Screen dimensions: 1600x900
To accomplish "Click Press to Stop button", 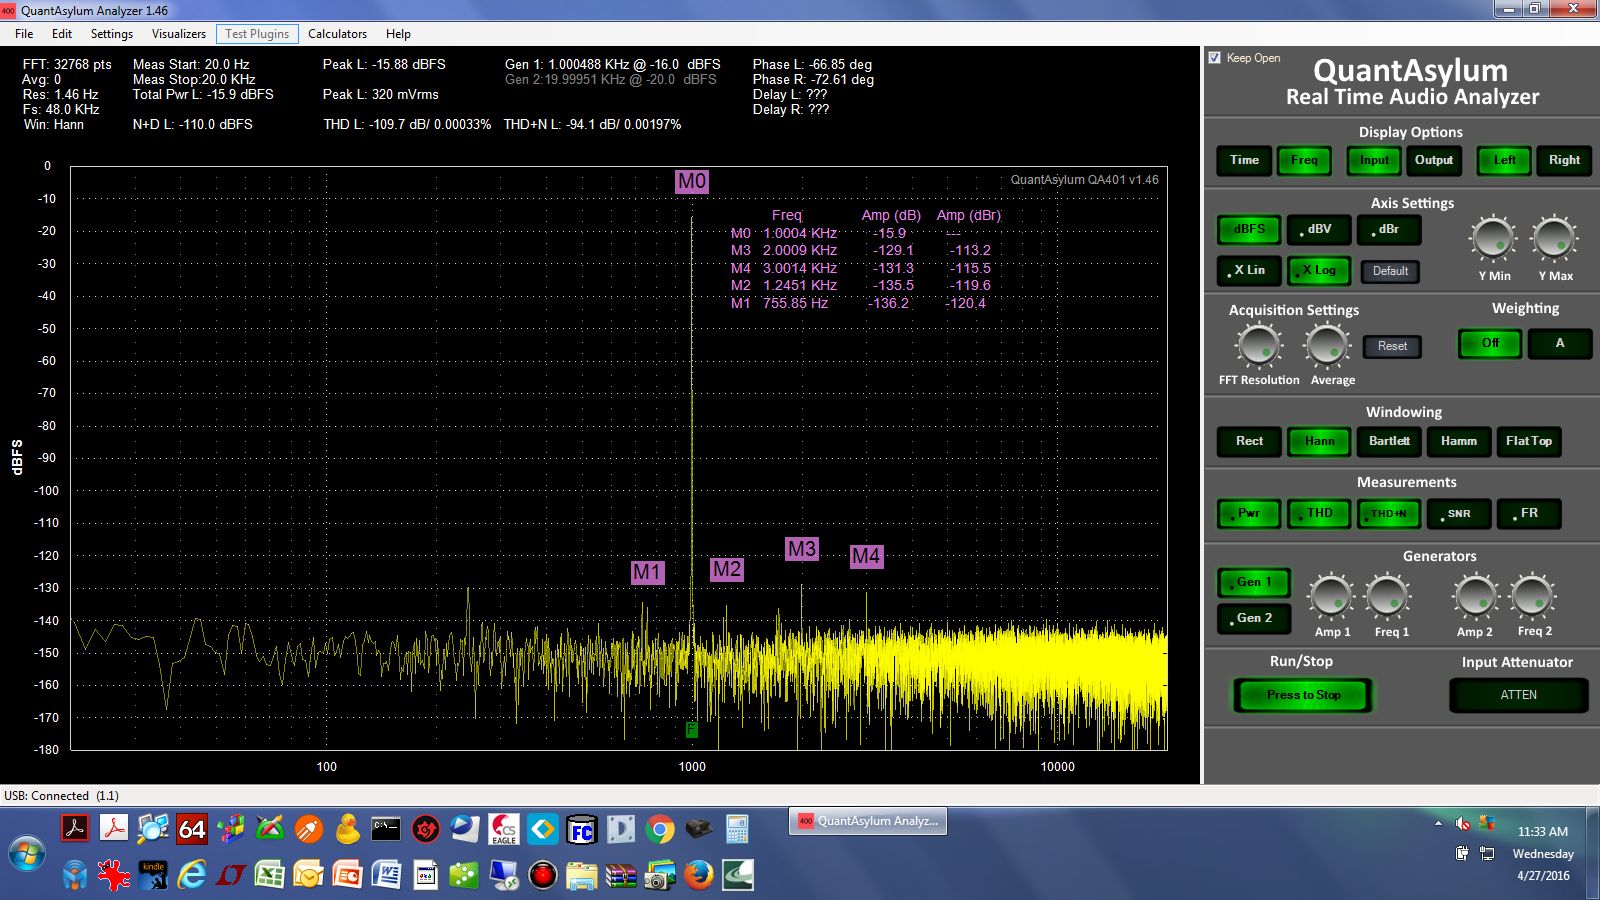I will pyautogui.click(x=1303, y=695).
